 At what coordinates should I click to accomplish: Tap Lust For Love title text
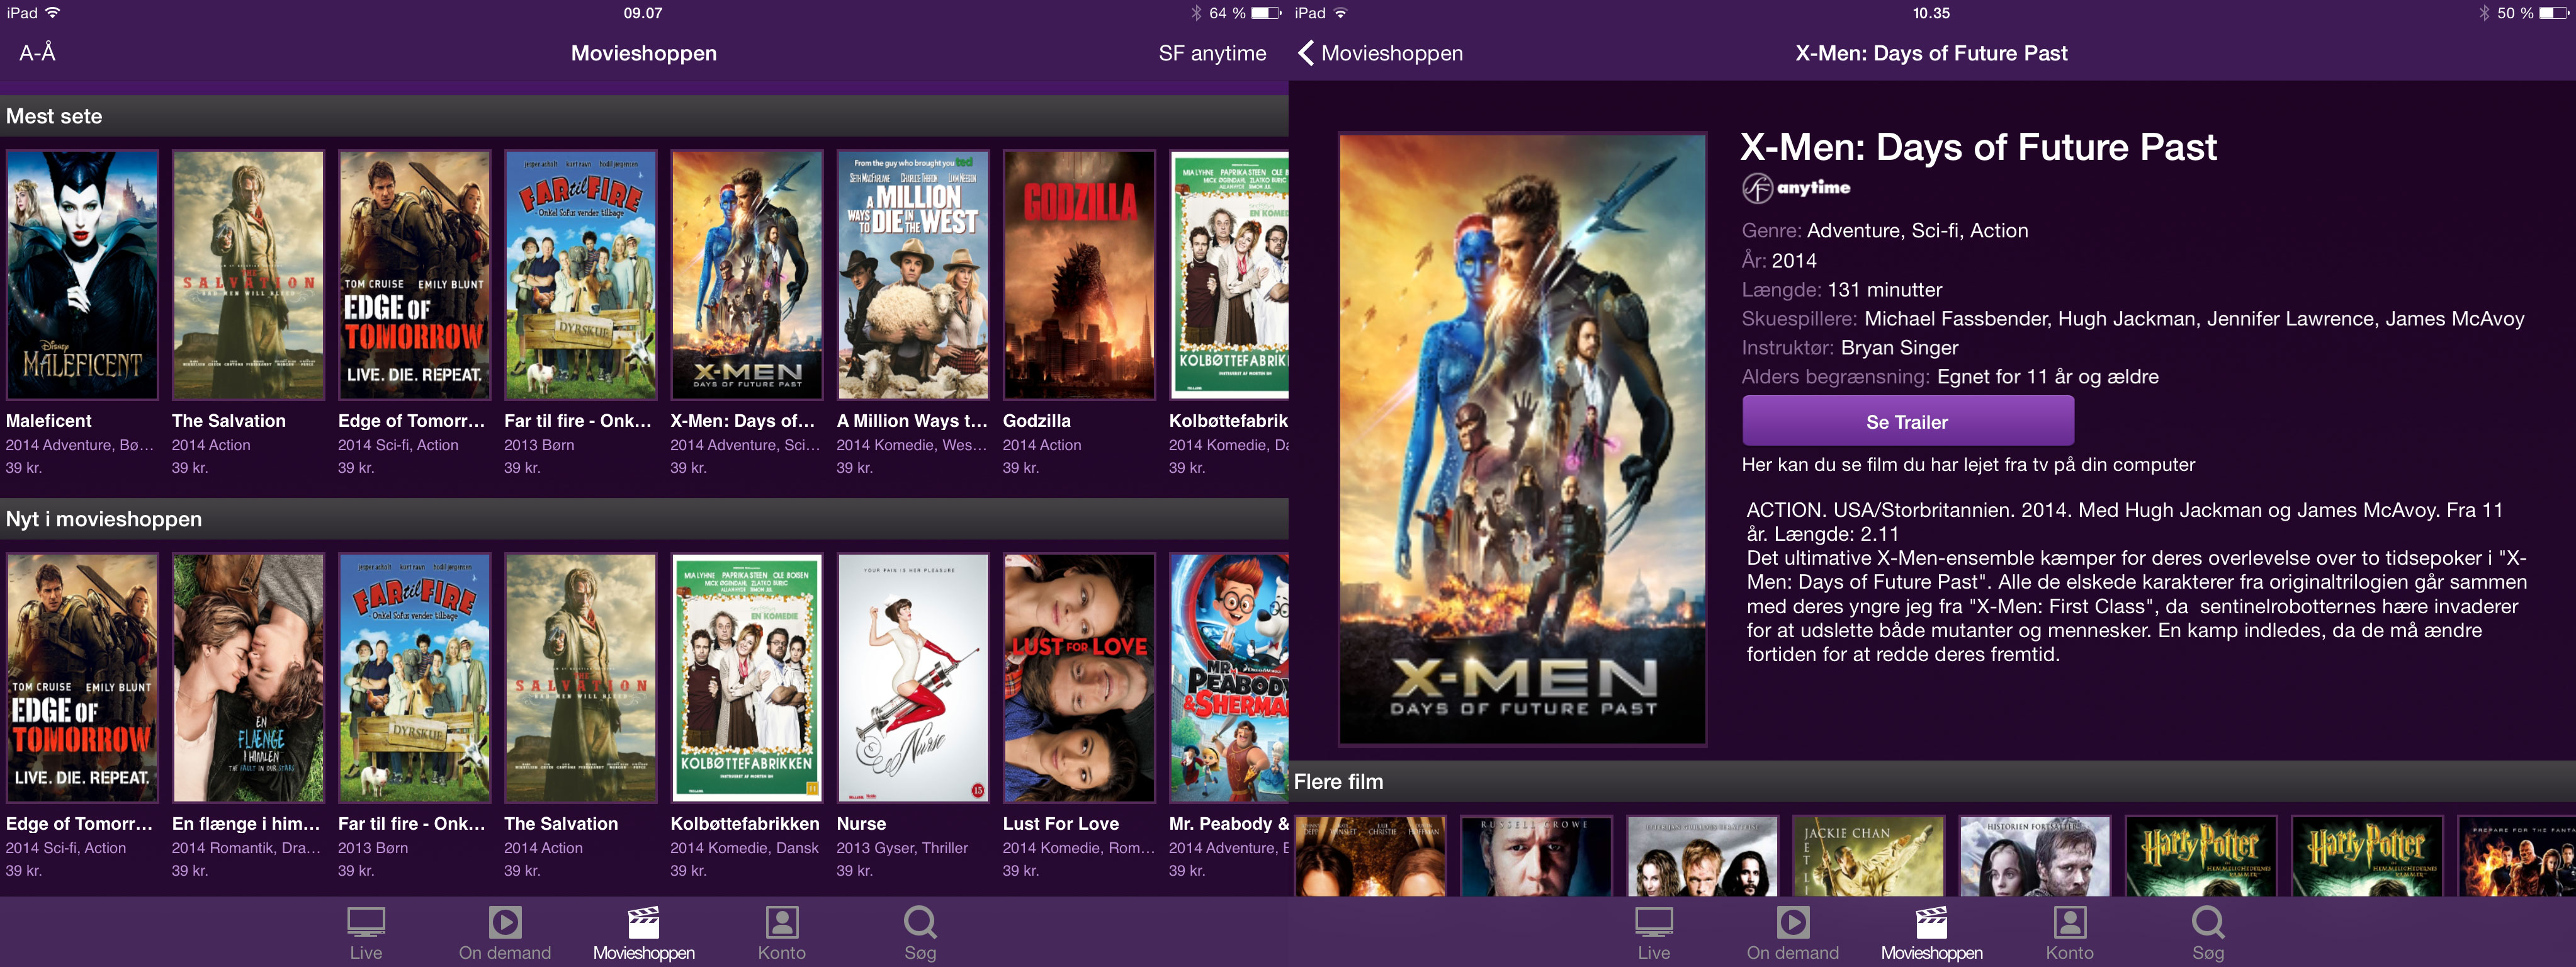pos(1061,824)
